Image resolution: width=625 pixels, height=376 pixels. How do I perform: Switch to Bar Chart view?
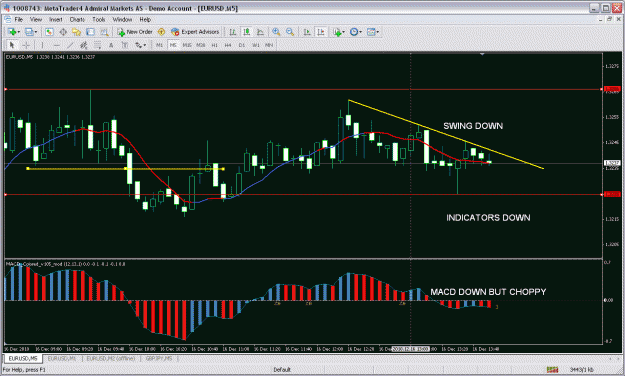click(233, 32)
